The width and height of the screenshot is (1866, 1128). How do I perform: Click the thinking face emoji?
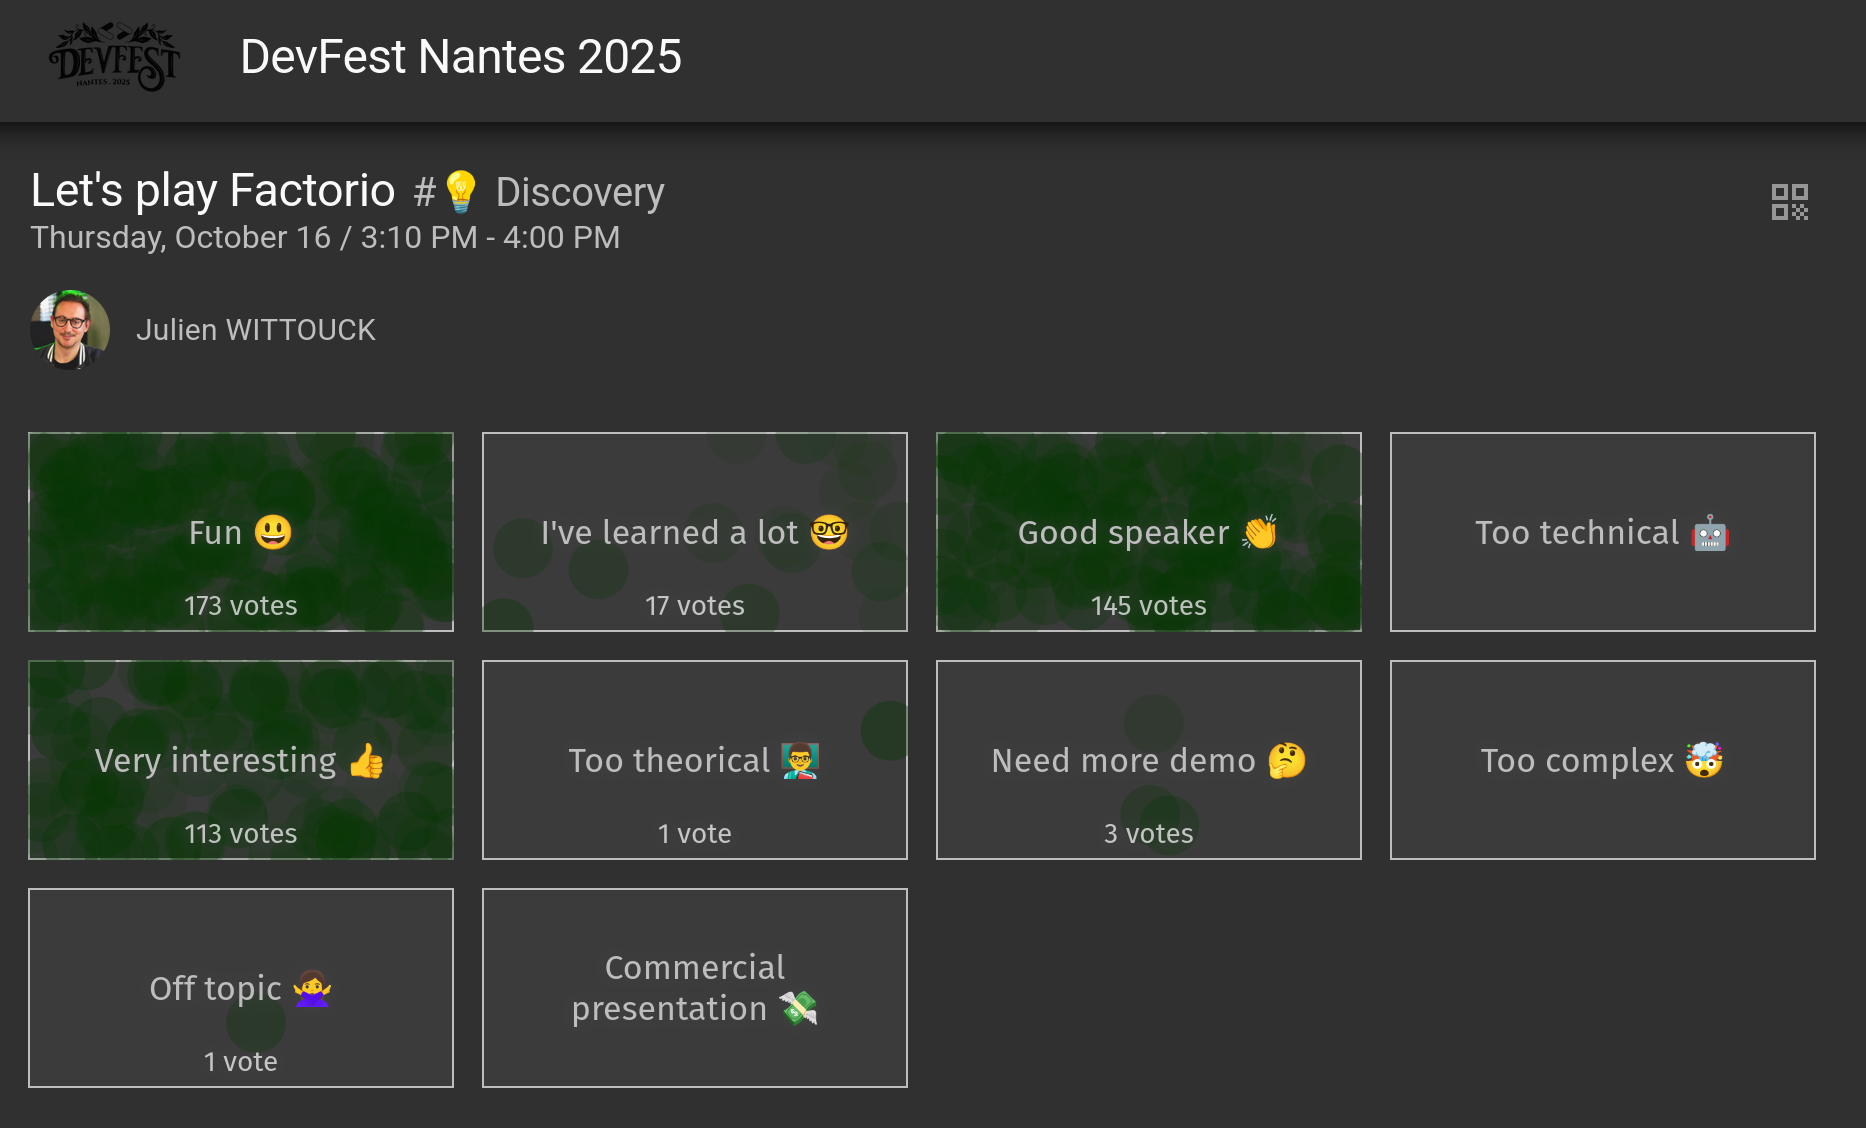click(1287, 761)
